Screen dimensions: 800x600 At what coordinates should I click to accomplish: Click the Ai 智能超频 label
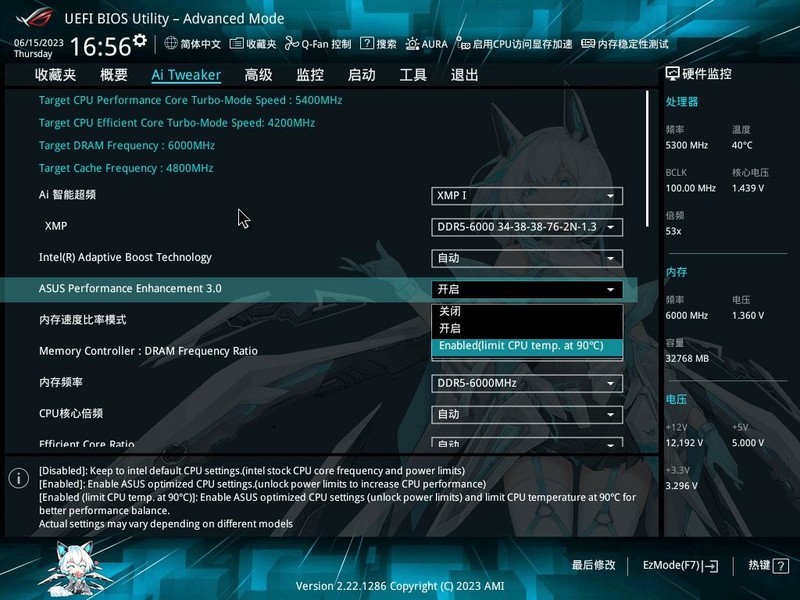(x=67, y=195)
